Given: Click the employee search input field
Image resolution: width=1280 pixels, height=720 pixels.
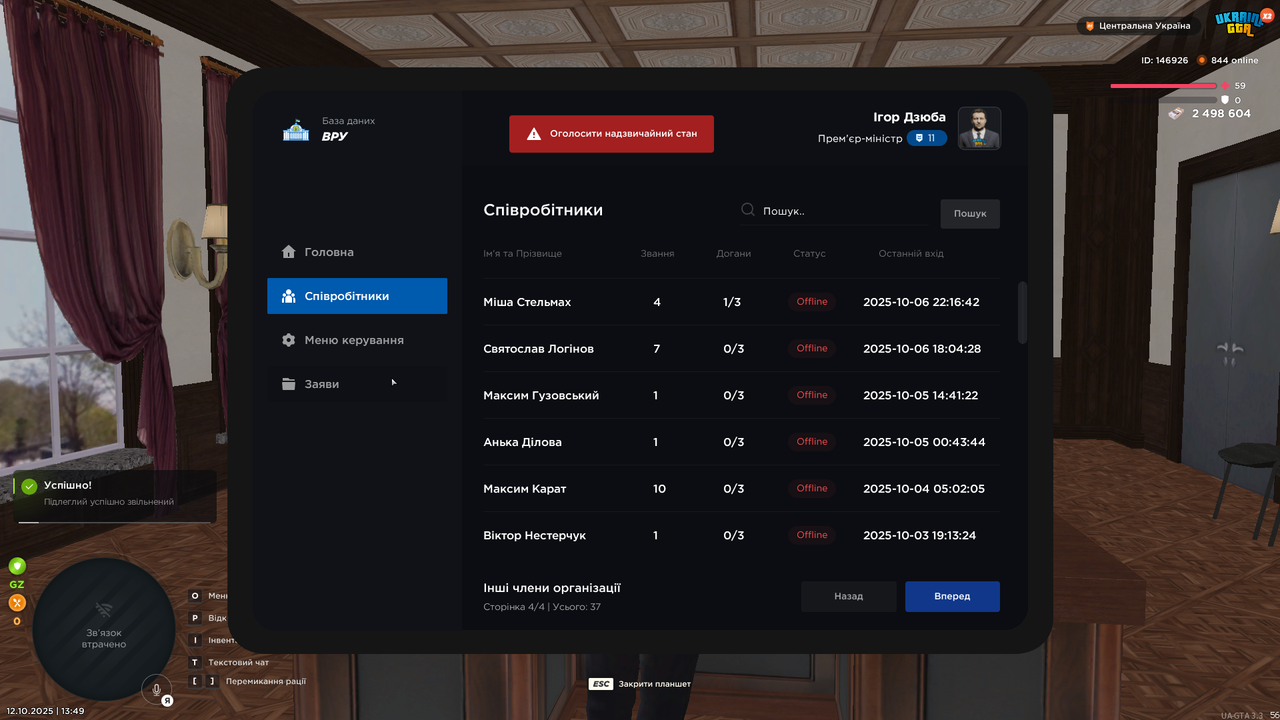Looking at the screenshot, I should [832, 211].
